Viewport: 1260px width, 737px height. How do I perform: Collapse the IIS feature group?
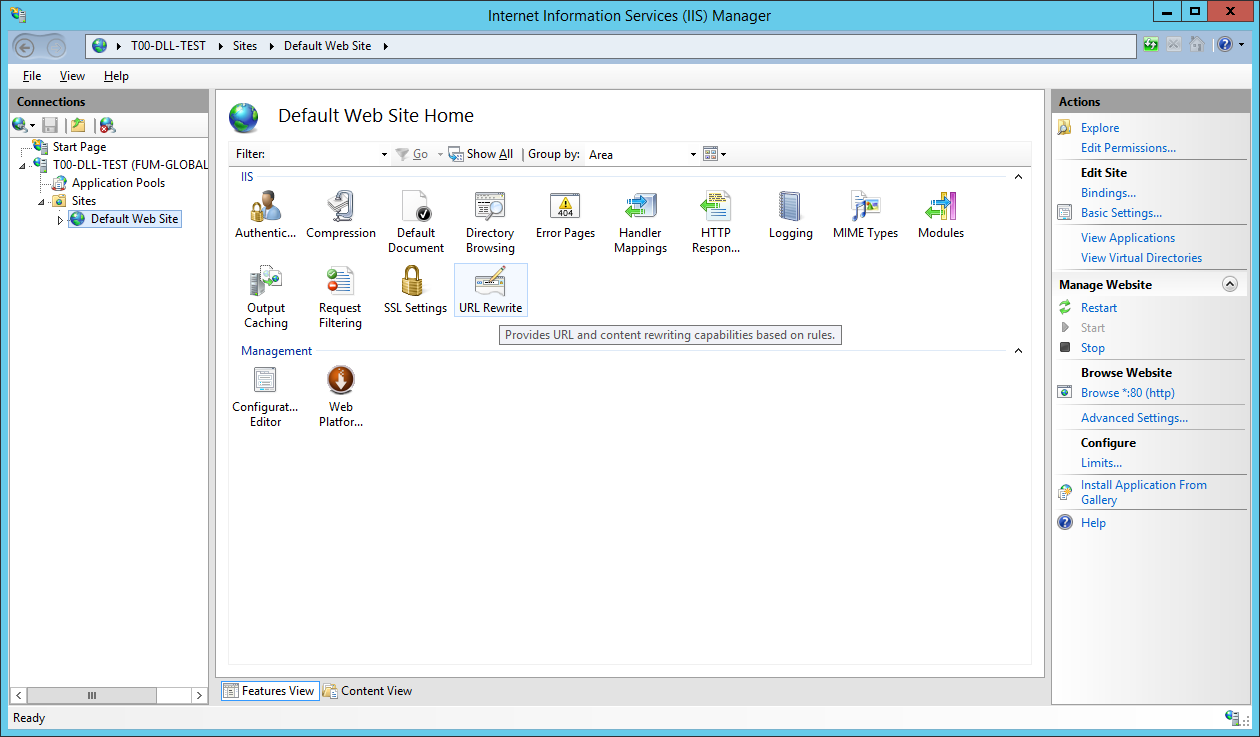tap(1018, 177)
